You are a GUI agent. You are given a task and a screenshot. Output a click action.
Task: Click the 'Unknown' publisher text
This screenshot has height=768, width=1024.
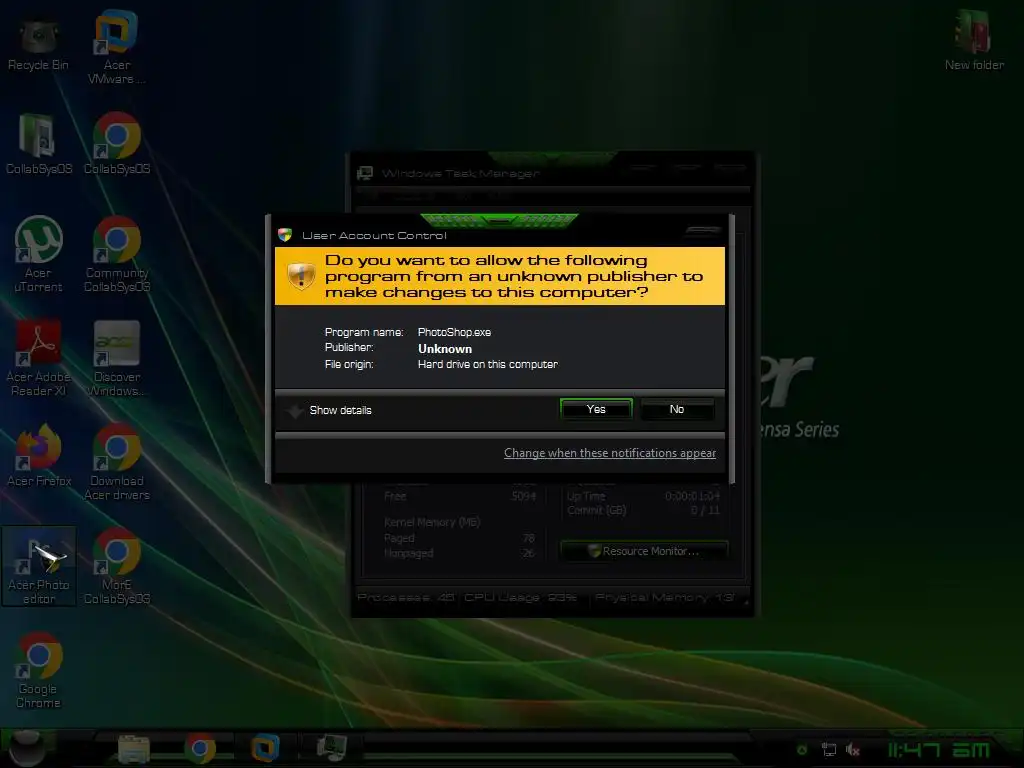click(445, 349)
